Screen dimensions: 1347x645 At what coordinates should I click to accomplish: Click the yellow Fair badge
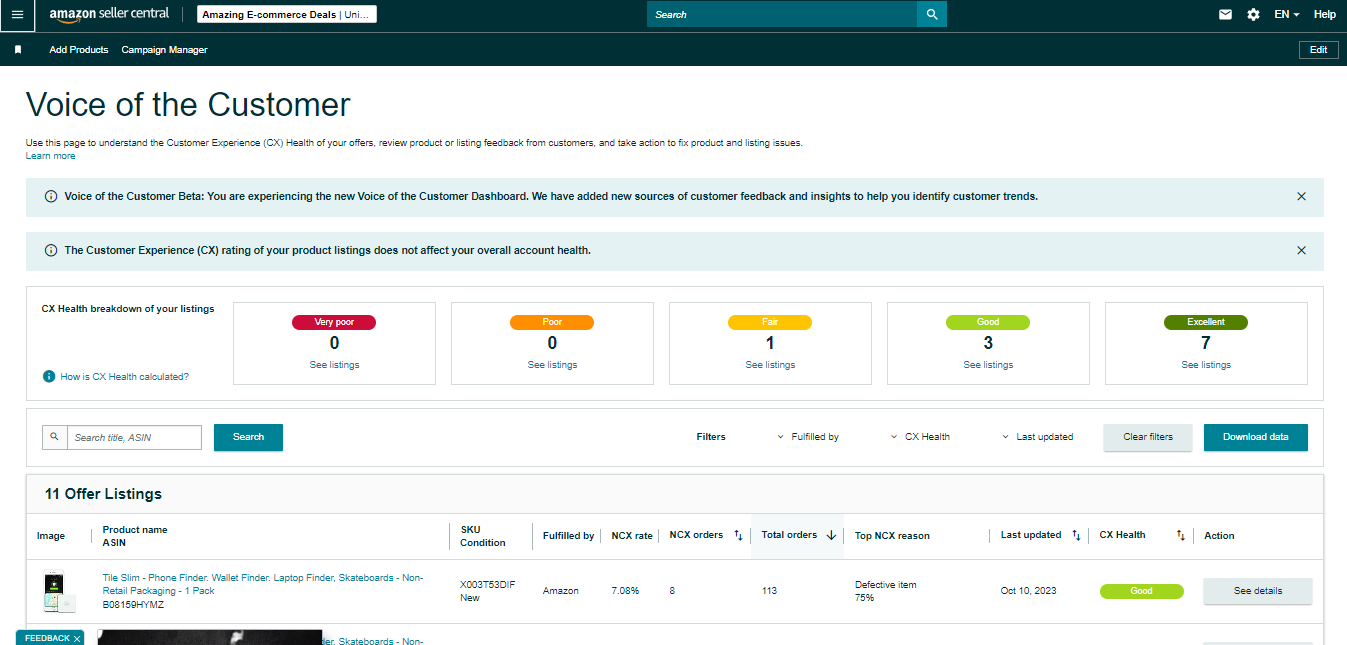click(x=770, y=322)
